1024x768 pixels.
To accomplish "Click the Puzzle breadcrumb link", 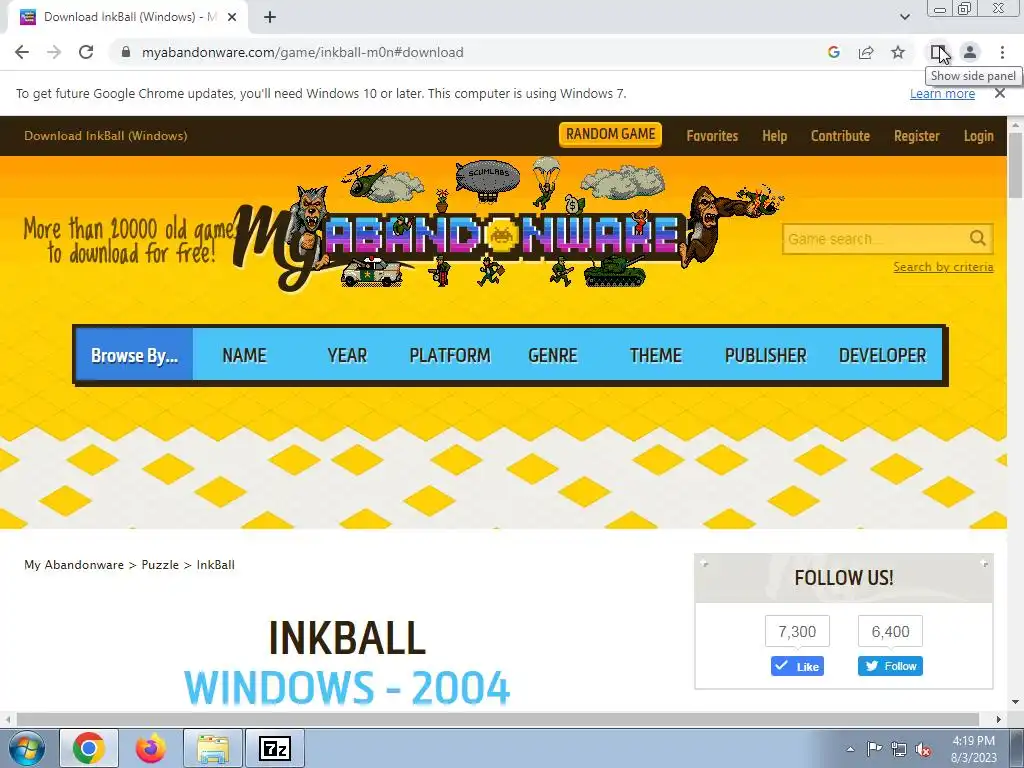I will tap(160, 565).
